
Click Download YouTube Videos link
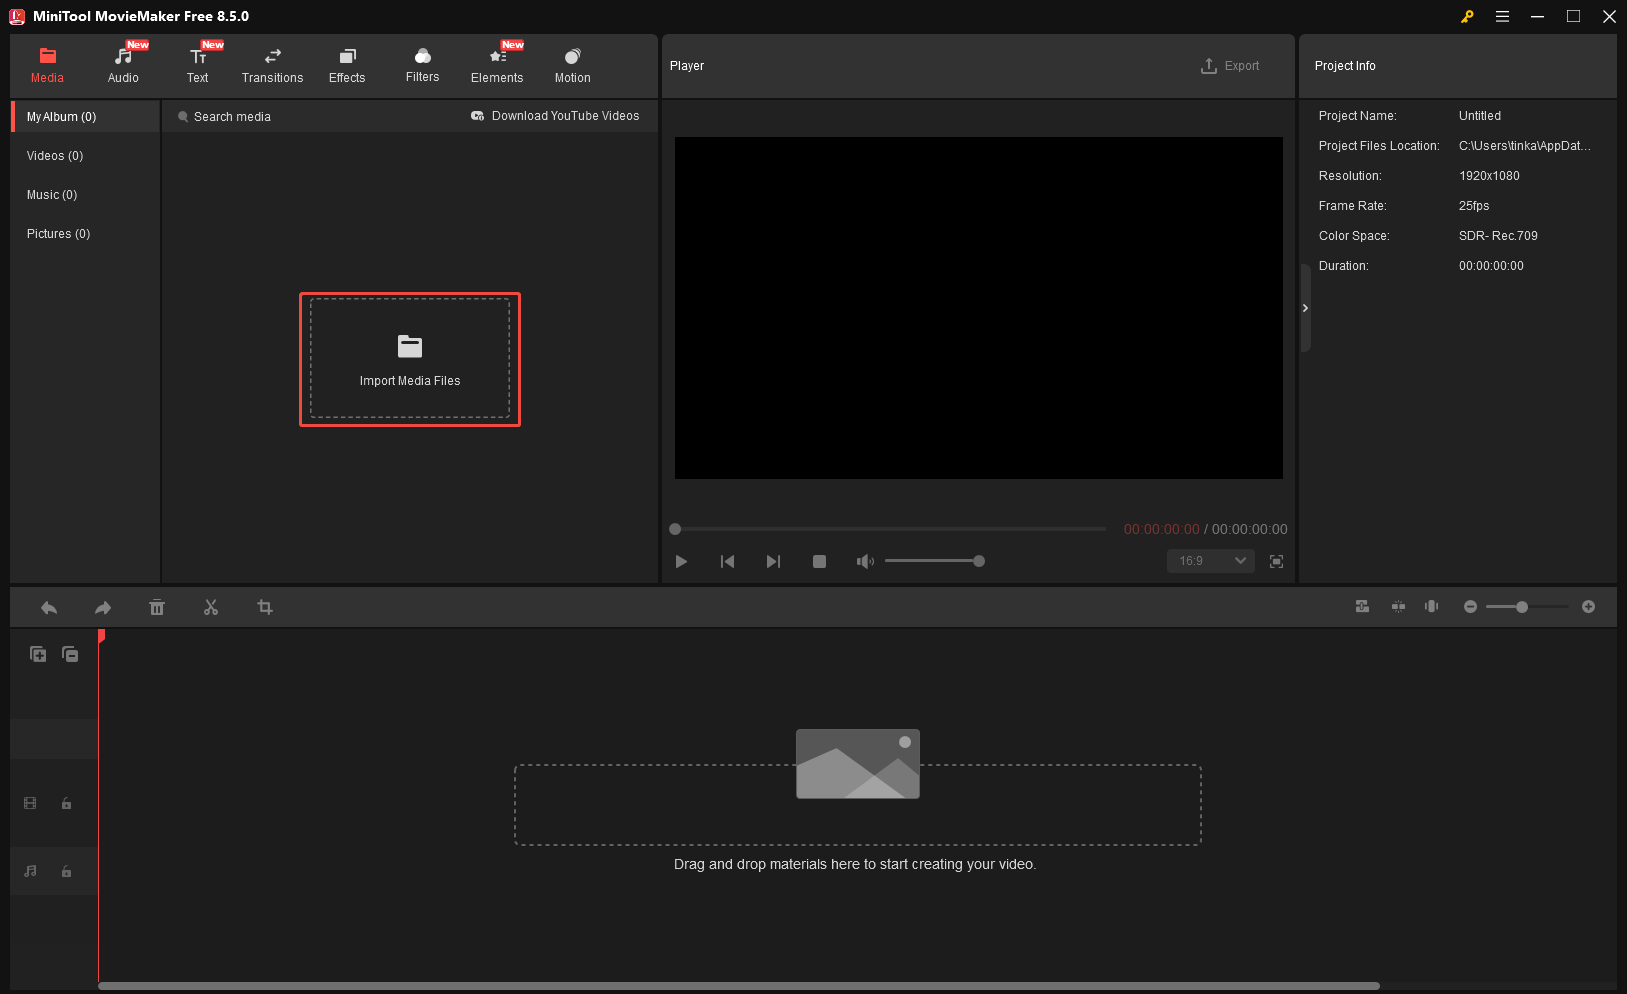click(555, 115)
